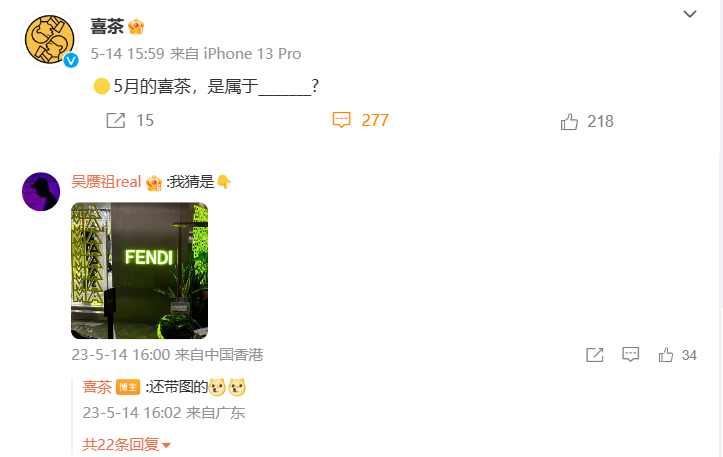Visit 吴赝祖real user profile link
This screenshot has height=457, width=723.
[x=106, y=182]
